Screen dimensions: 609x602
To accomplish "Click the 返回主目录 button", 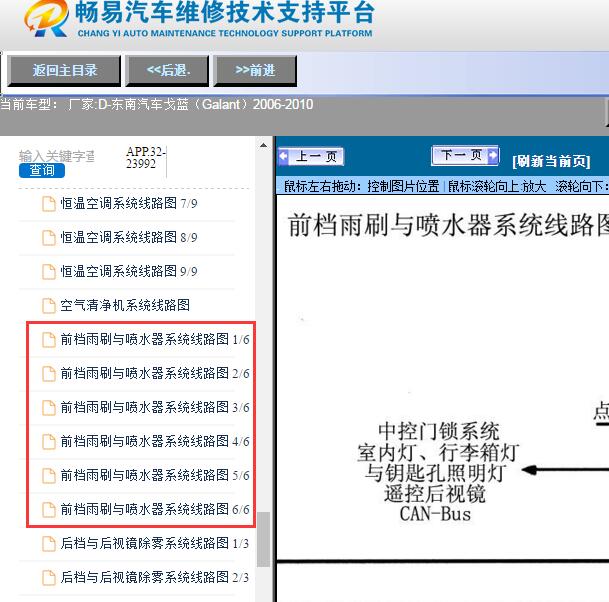I will (x=64, y=71).
